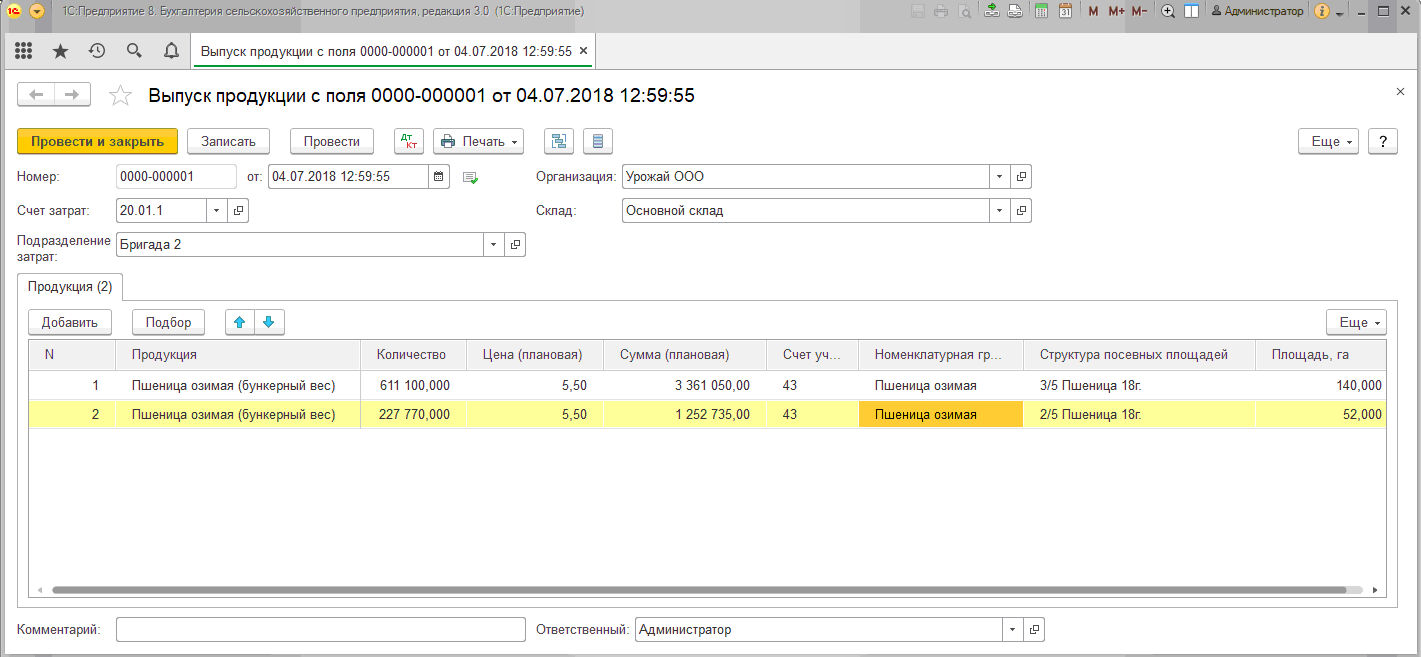
Task: Close the Выпуск продукции document tab
Action: click(x=584, y=51)
